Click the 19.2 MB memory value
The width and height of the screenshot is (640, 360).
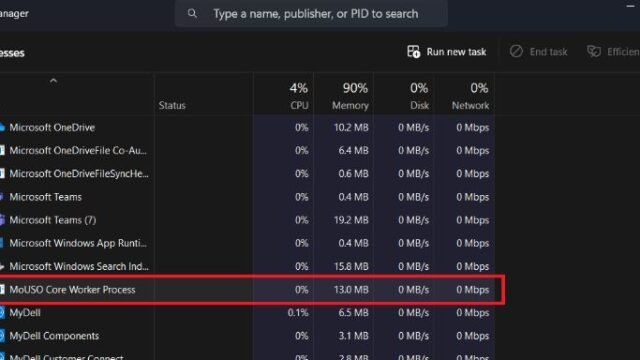351,220
